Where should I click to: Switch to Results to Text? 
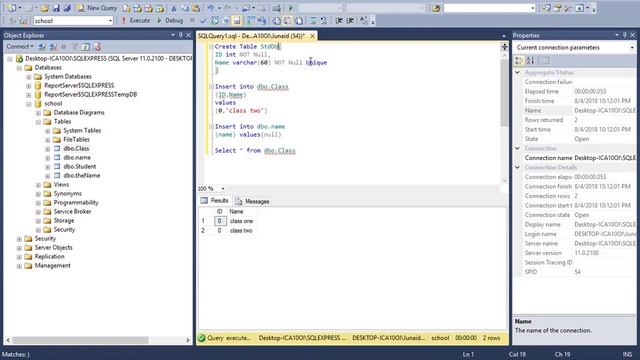pyautogui.click(x=276, y=20)
